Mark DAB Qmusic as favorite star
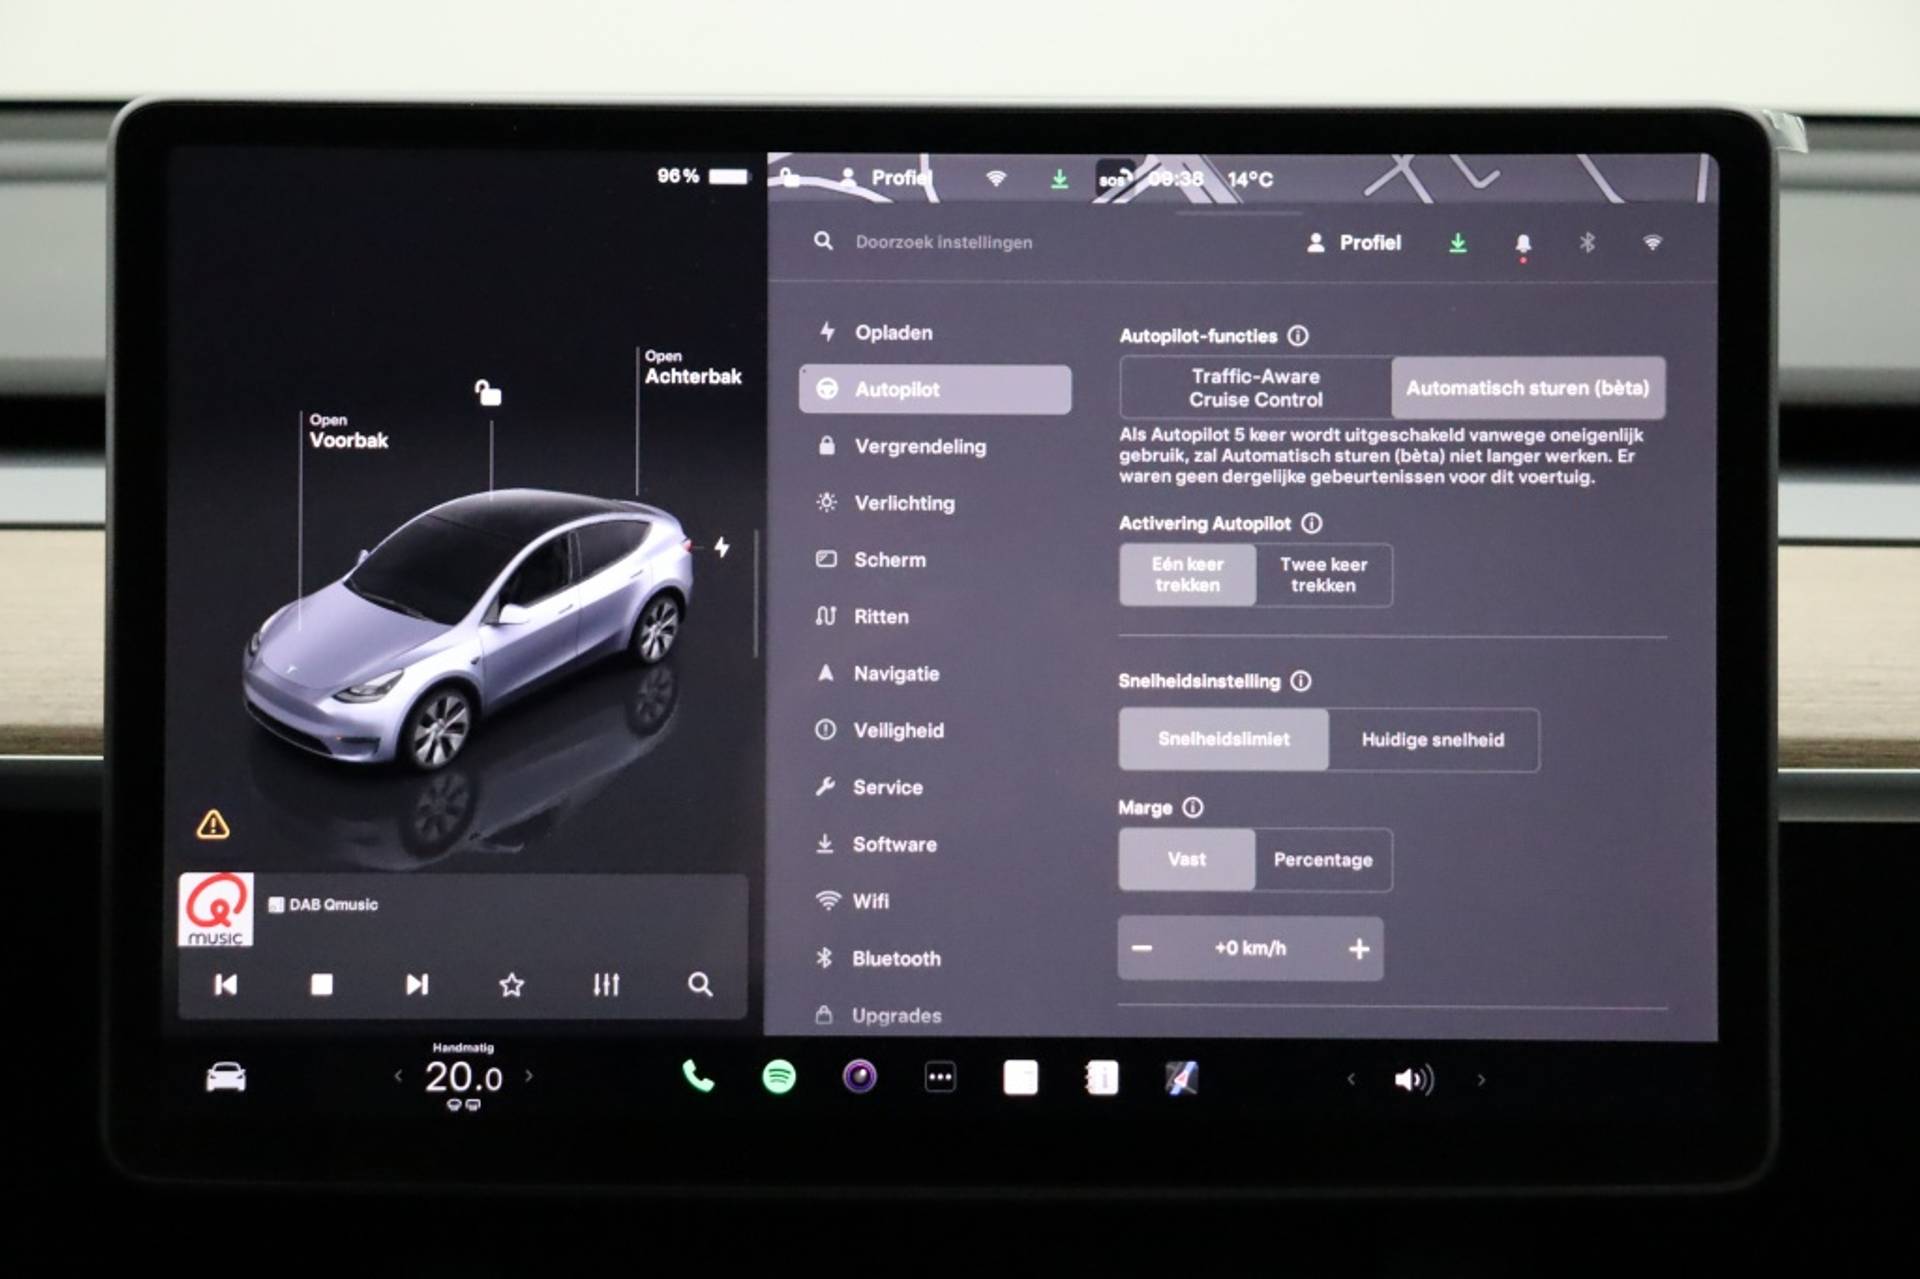 [511, 985]
